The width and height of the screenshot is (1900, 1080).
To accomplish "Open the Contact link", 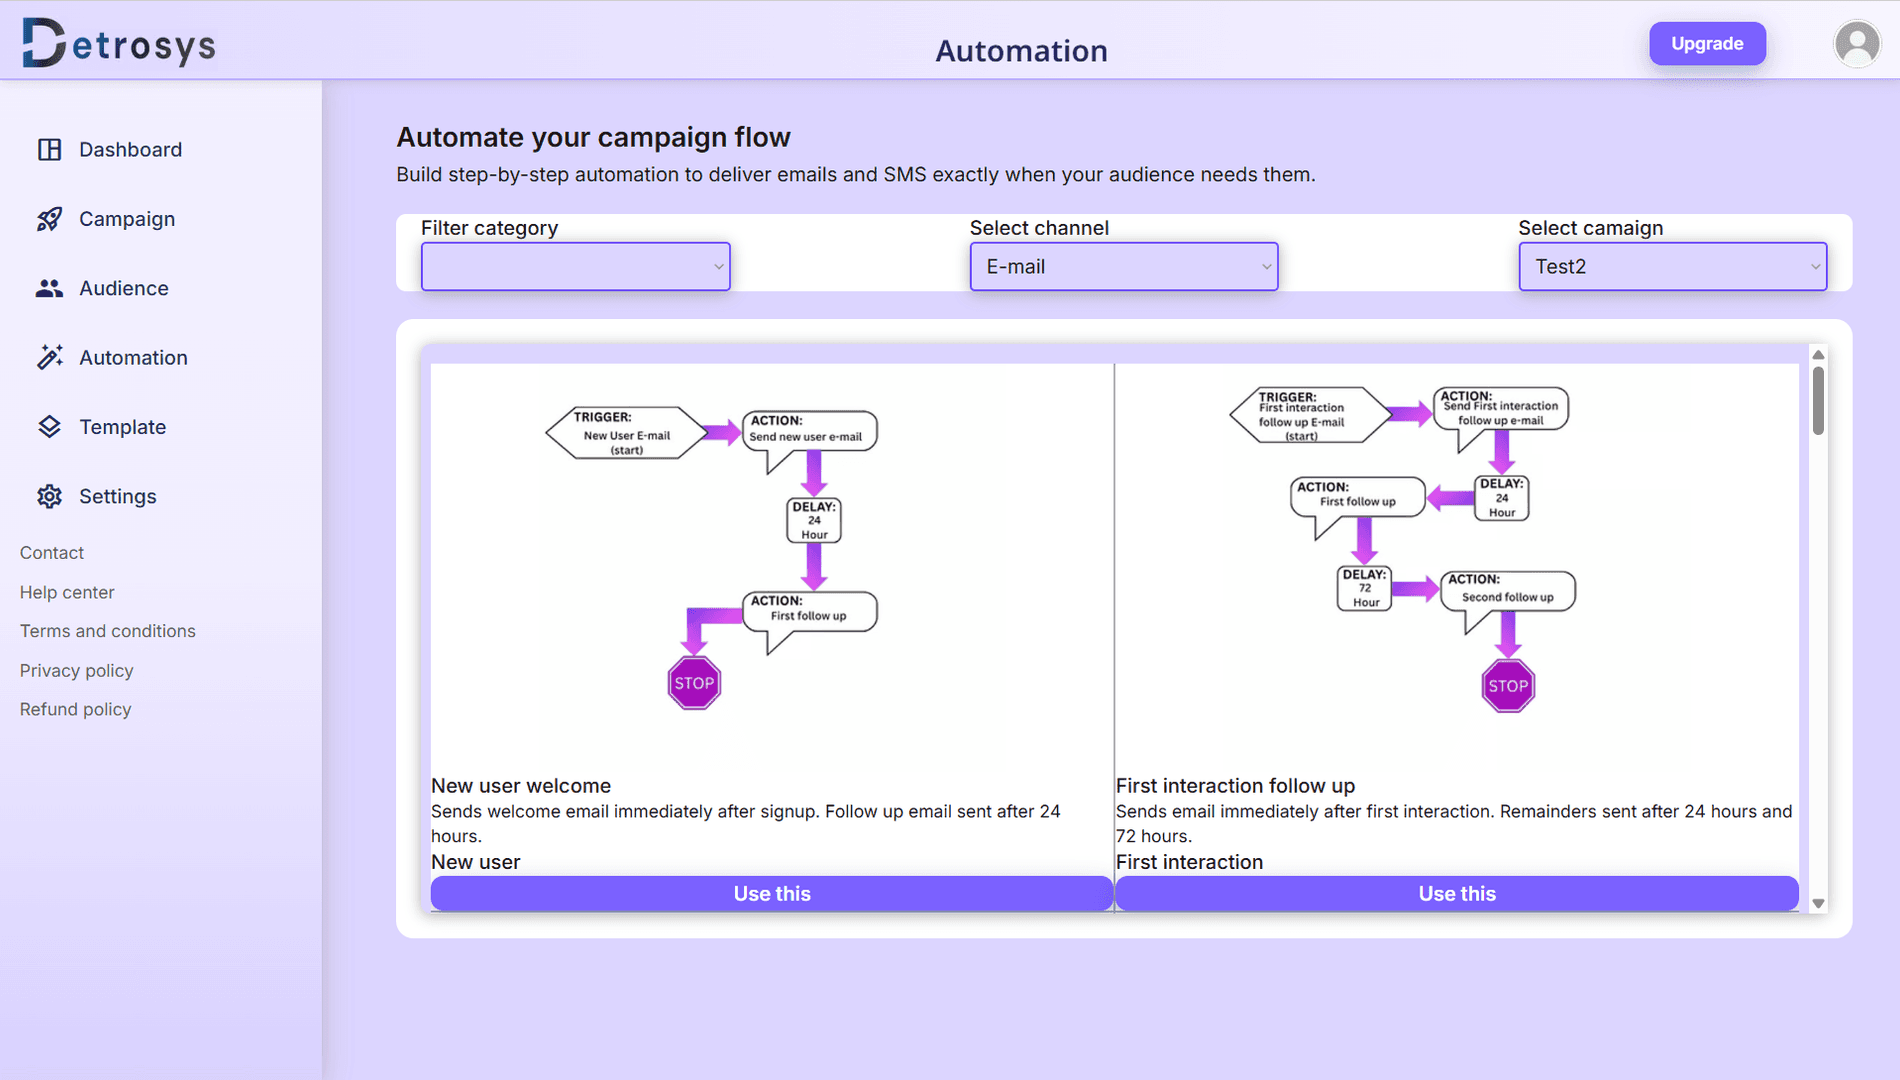I will 52,553.
